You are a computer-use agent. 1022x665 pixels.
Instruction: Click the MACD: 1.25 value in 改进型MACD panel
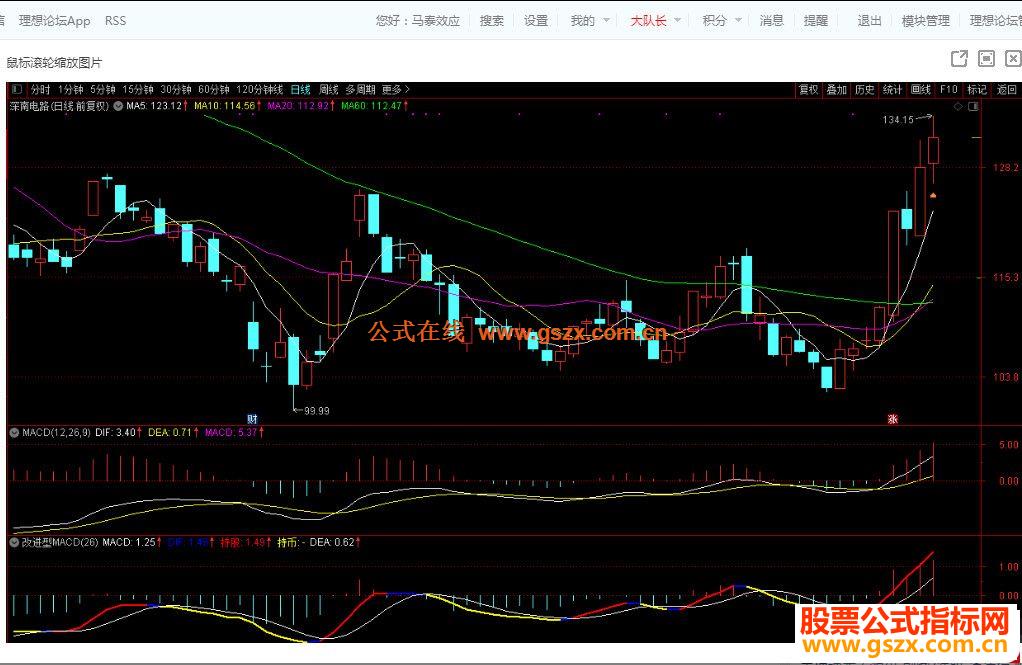(132, 542)
